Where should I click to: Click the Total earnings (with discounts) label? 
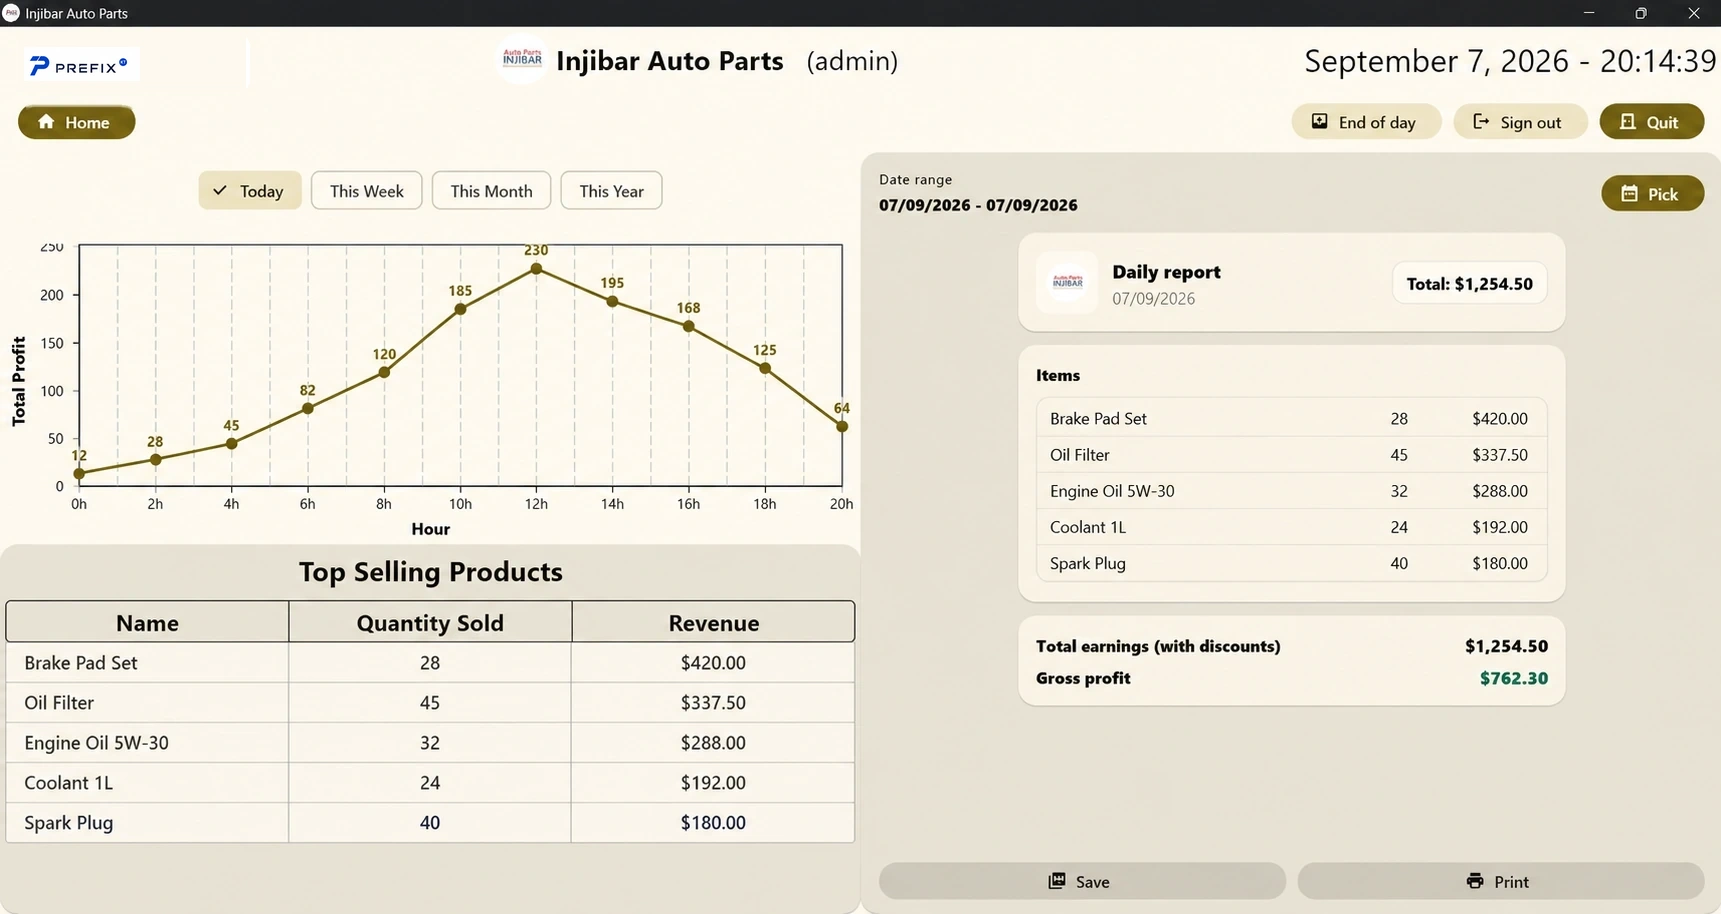point(1158,646)
